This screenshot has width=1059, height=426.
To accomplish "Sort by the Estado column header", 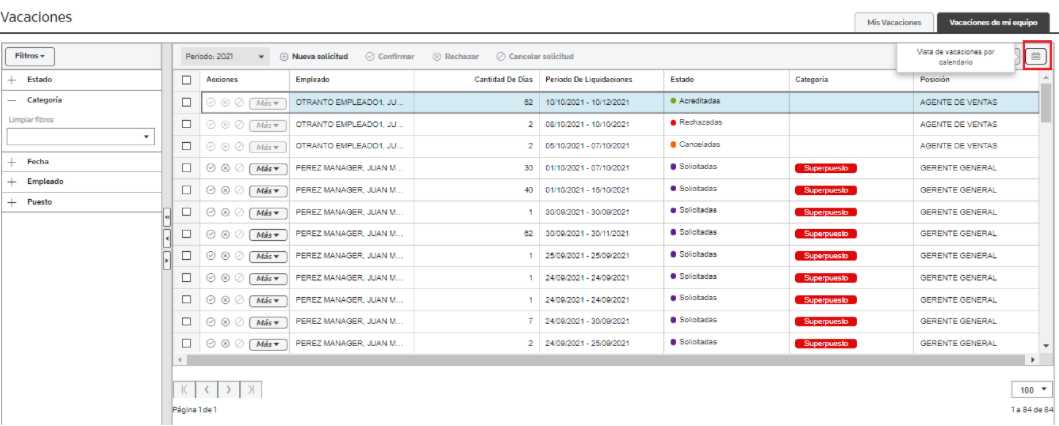I will [726, 80].
